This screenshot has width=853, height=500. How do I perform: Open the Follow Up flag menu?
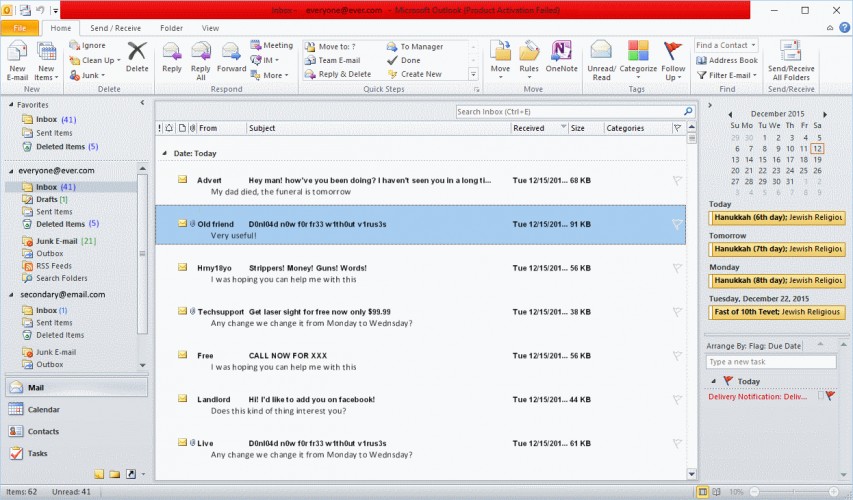[x=673, y=61]
